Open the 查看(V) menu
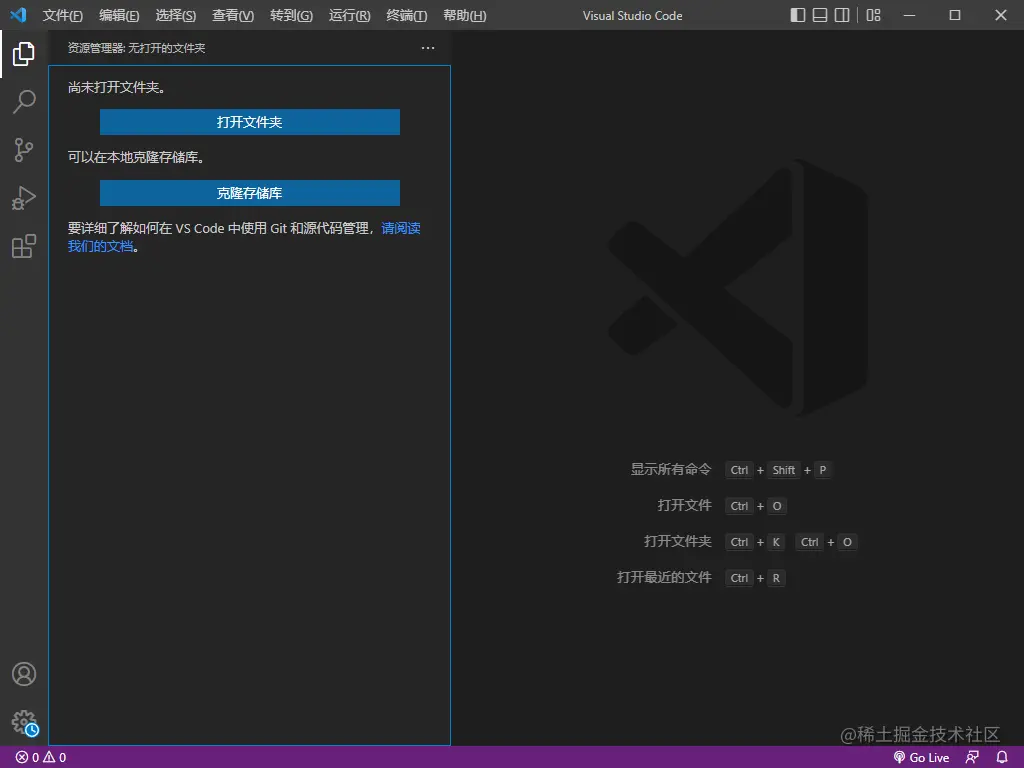The height and width of the screenshot is (768, 1024). click(x=233, y=16)
